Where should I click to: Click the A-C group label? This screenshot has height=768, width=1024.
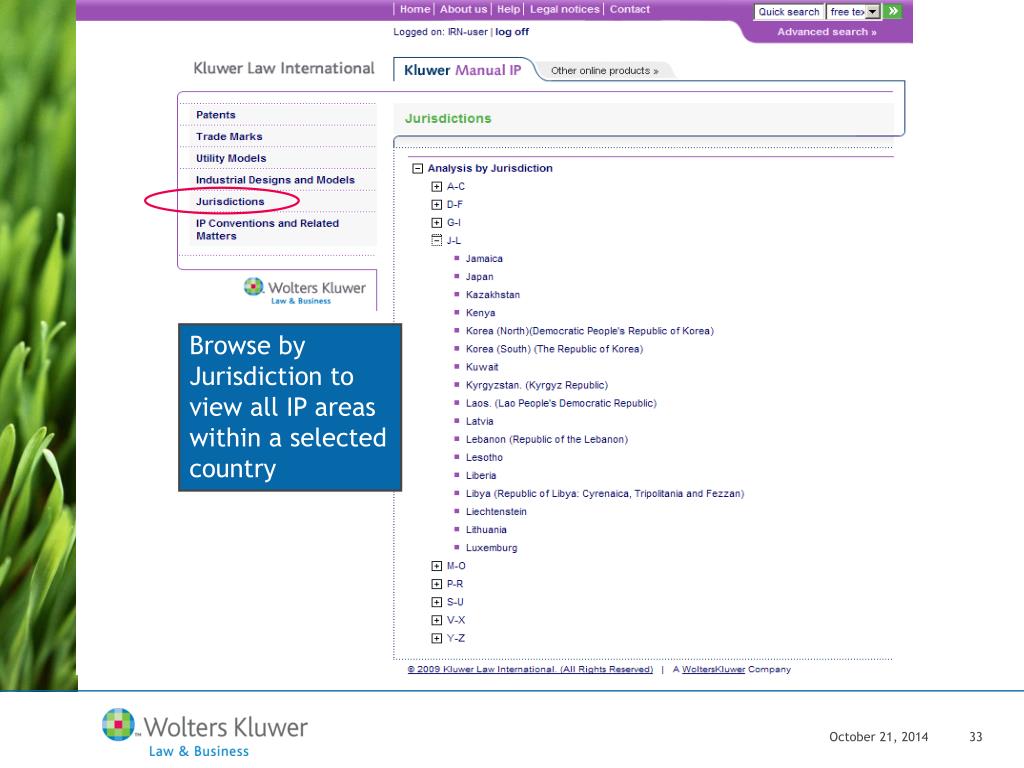(456, 187)
